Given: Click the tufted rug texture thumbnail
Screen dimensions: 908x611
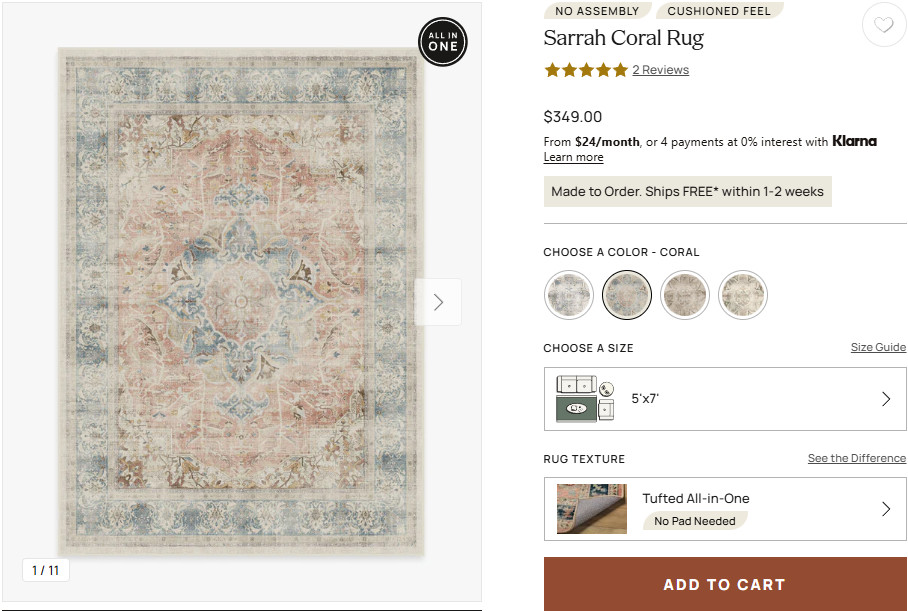Looking at the screenshot, I should 591,509.
